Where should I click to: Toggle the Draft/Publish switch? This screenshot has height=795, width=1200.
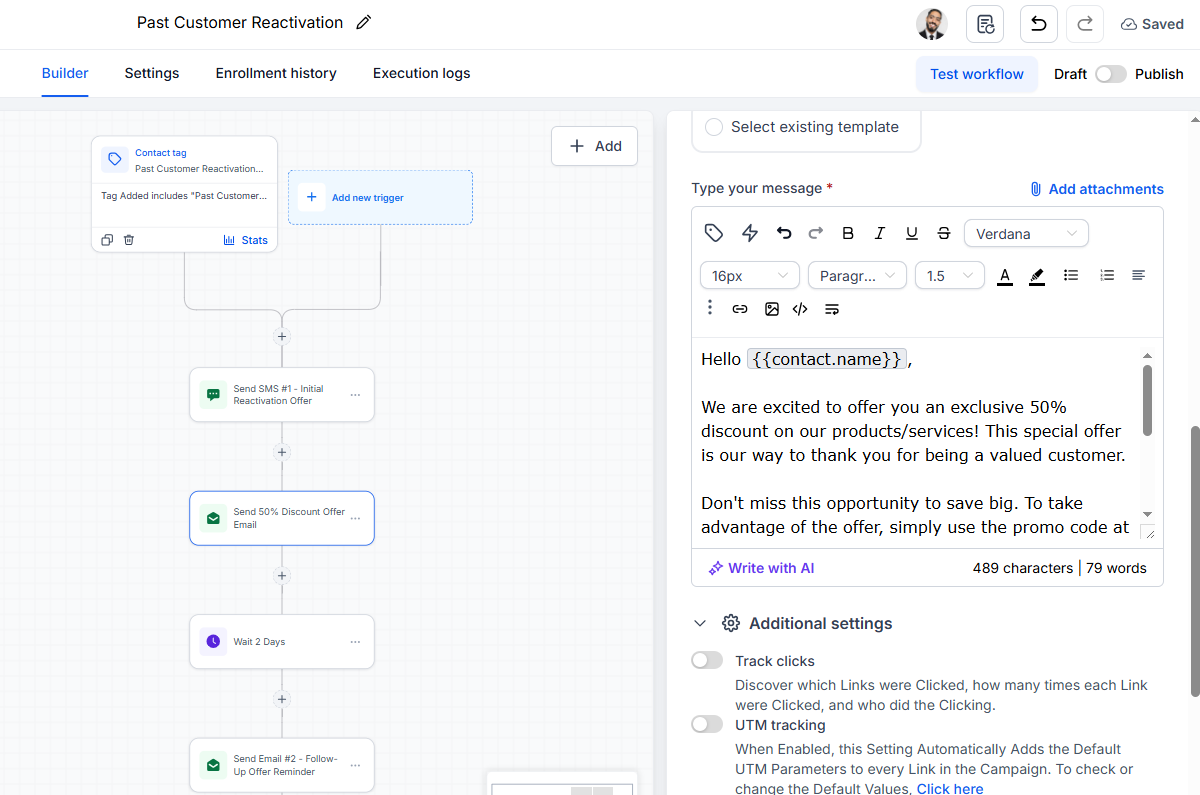tap(1110, 74)
